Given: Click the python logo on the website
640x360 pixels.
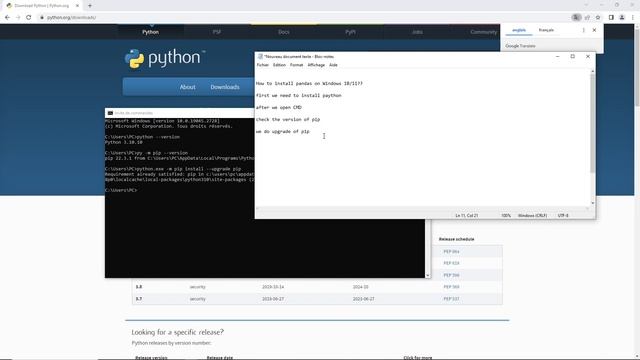Looking at the screenshot, I should [x=164, y=58].
